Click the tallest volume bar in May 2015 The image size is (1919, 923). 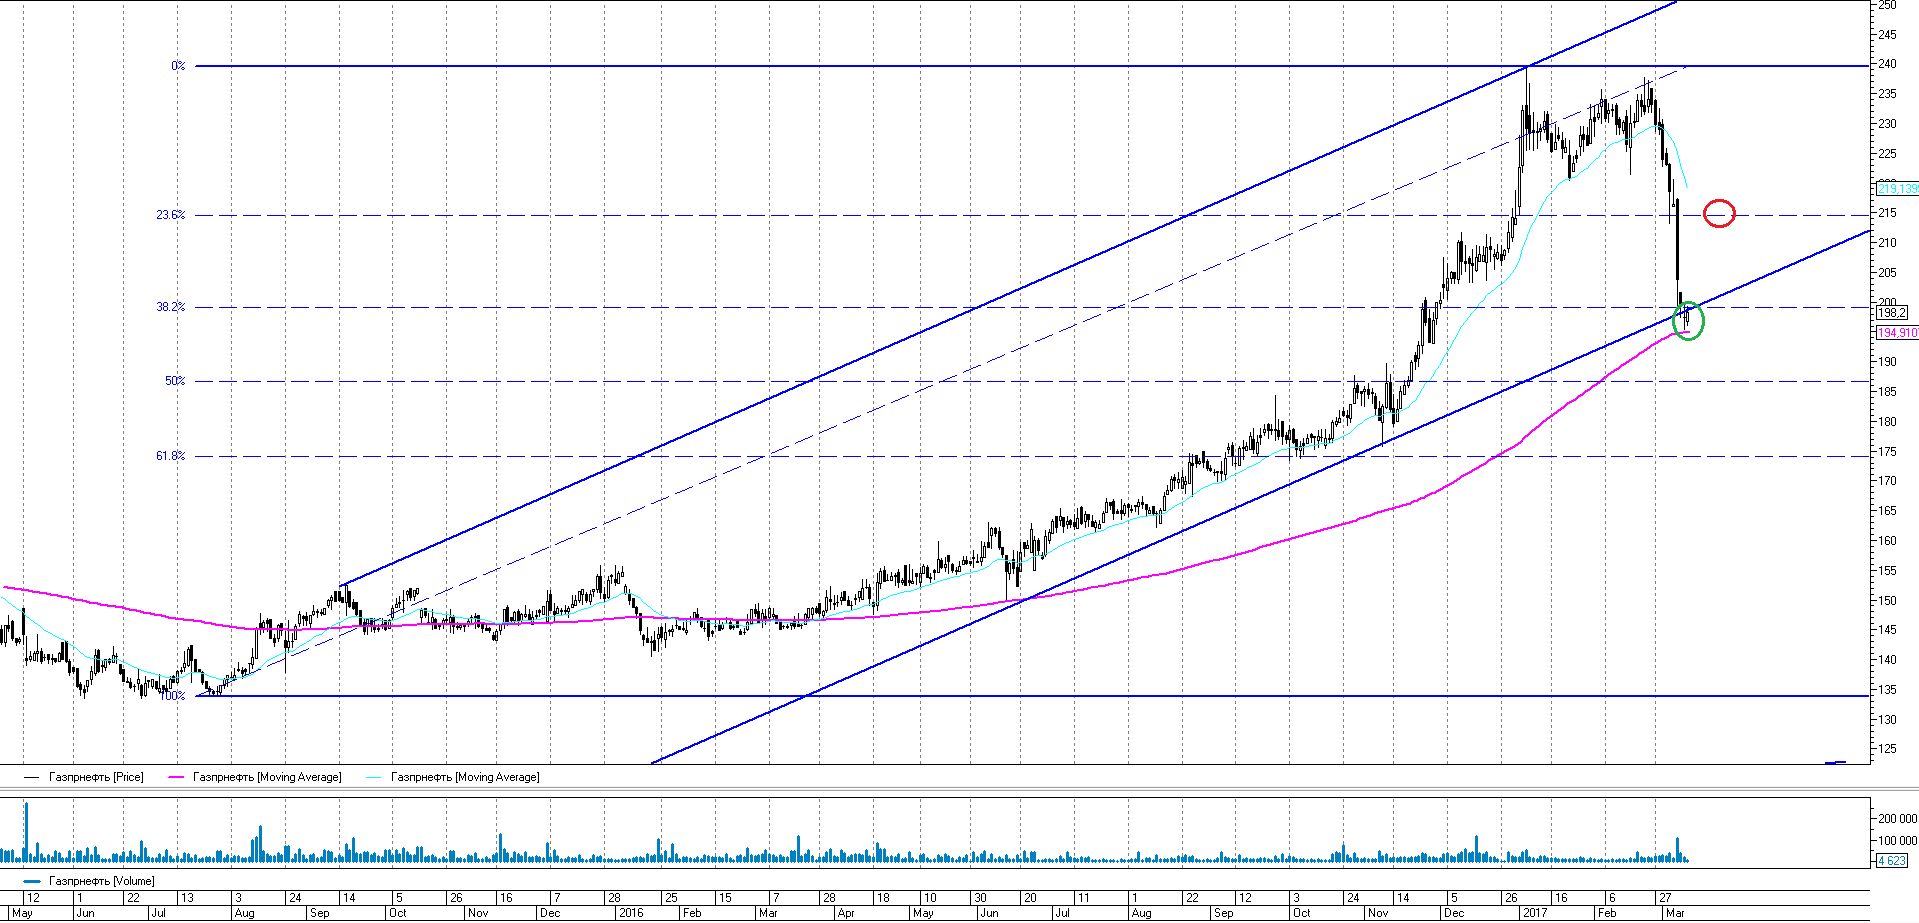point(26,832)
